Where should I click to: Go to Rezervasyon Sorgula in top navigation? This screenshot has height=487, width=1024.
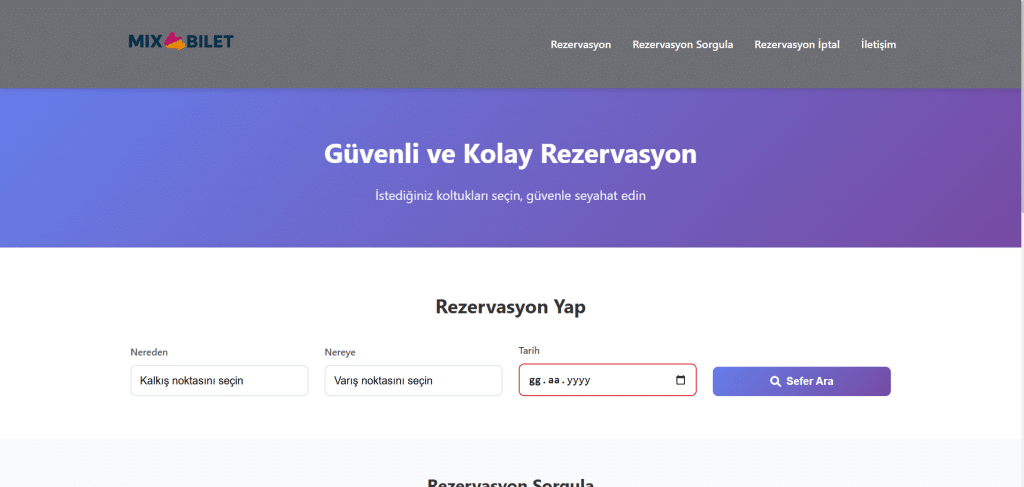(x=683, y=45)
